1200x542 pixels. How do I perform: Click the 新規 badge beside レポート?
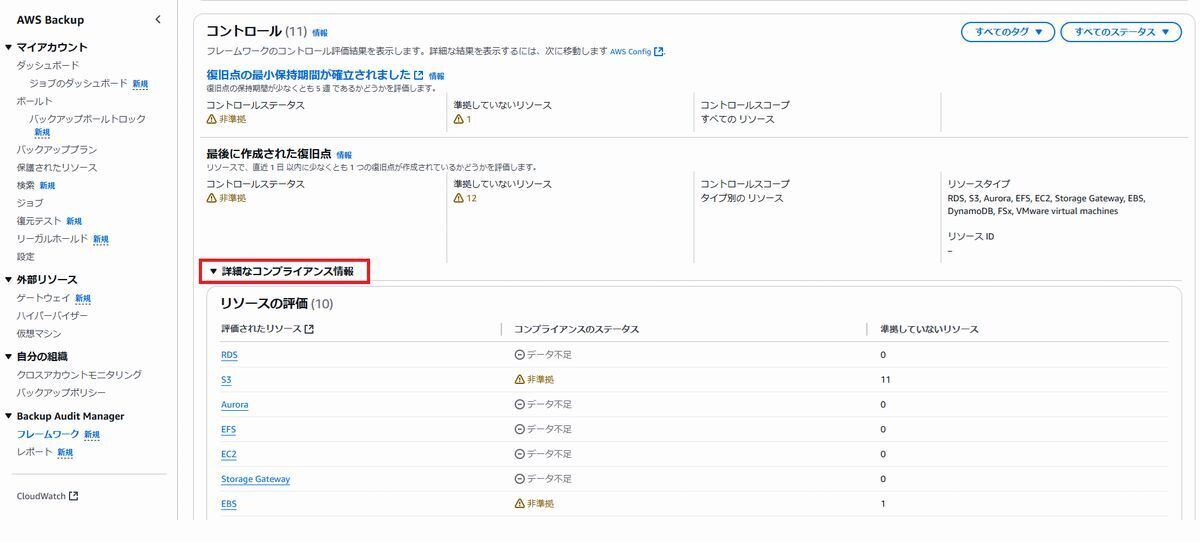65,453
